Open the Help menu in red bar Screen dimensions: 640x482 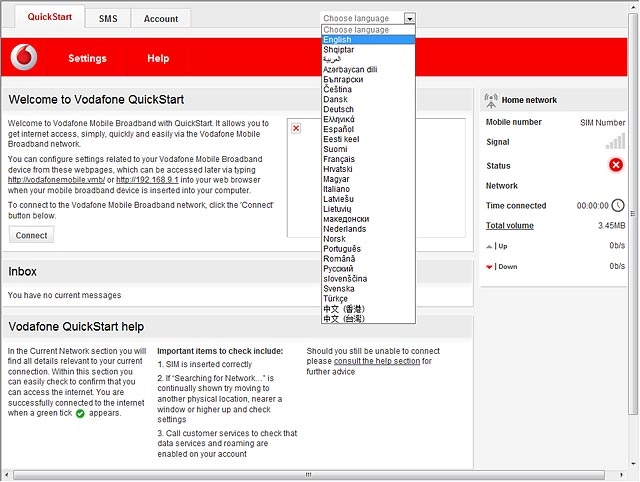(158, 58)
